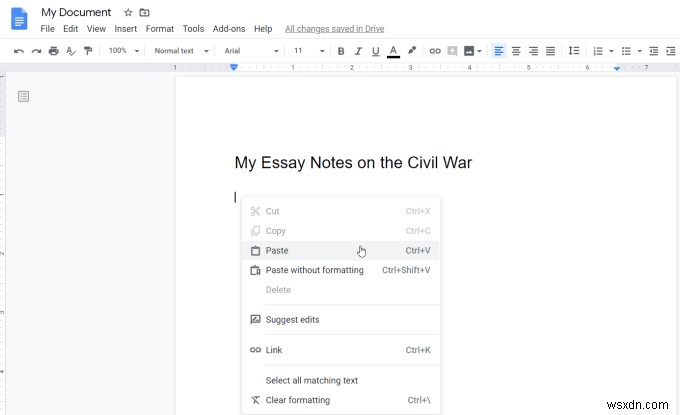Open the text color picker
The height and width of the screenshot is (415, 680).
click(393, 51)
